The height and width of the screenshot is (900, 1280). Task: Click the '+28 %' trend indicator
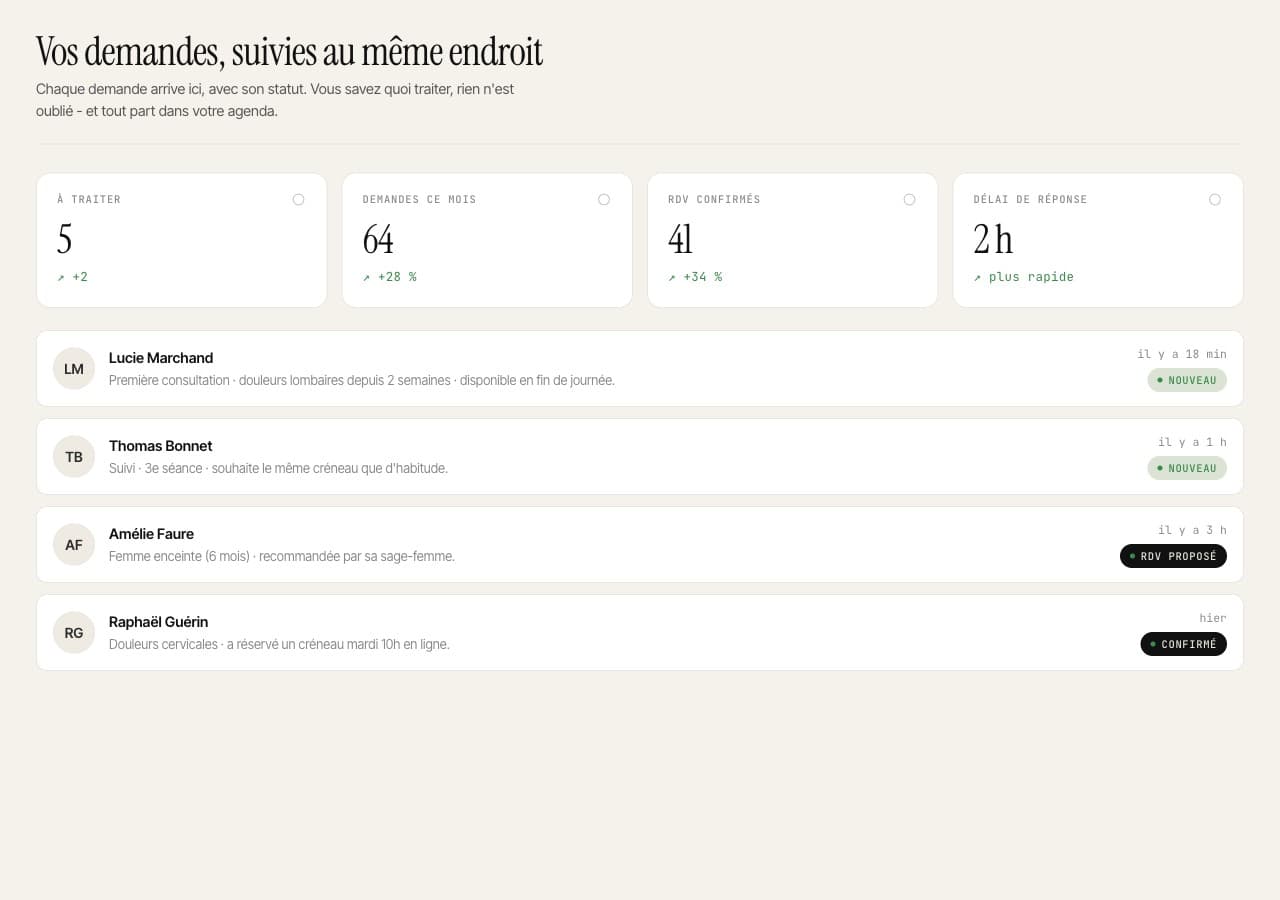coord(389,277)
